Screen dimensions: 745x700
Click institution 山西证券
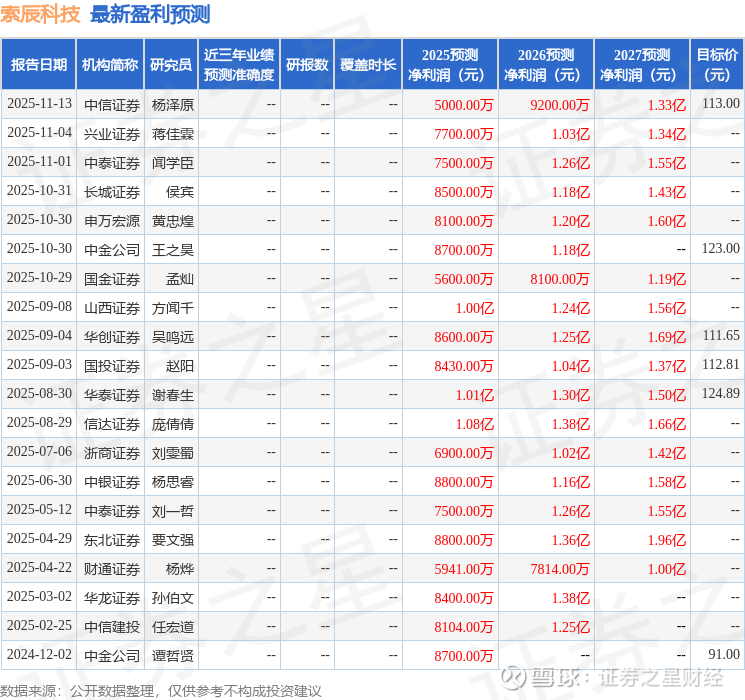coord(112,308)
